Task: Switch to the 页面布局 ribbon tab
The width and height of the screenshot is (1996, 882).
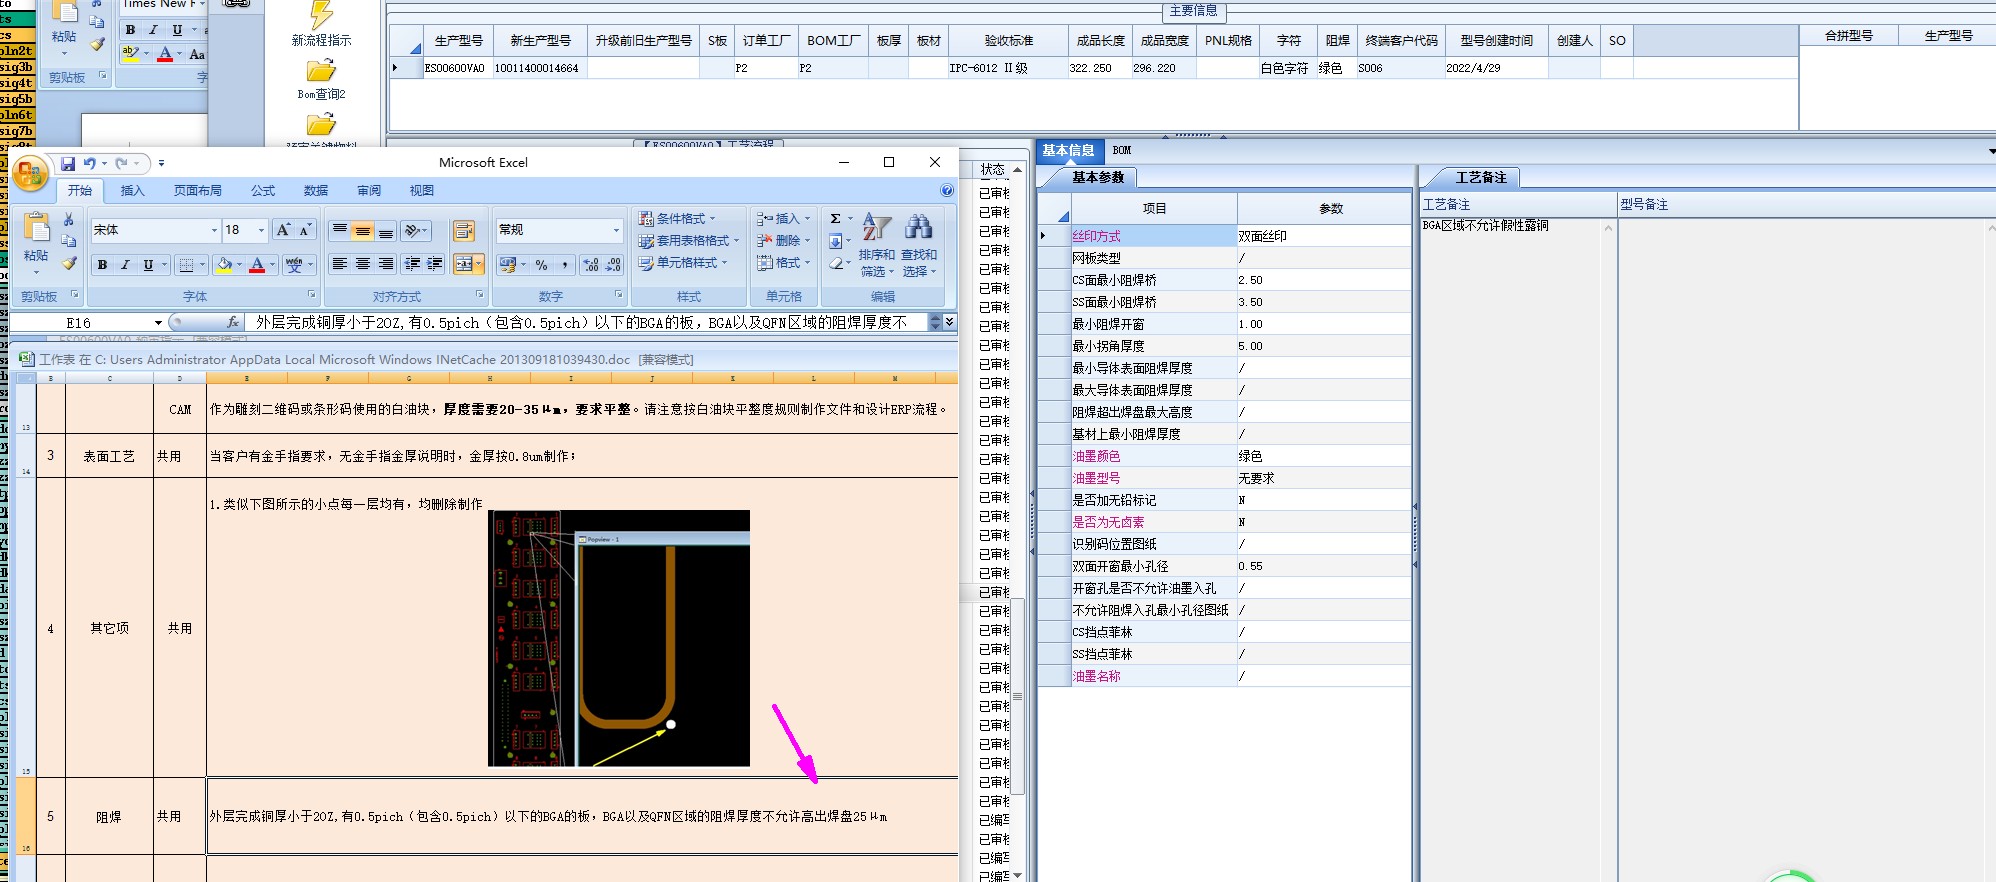Action: click(197, 190)
